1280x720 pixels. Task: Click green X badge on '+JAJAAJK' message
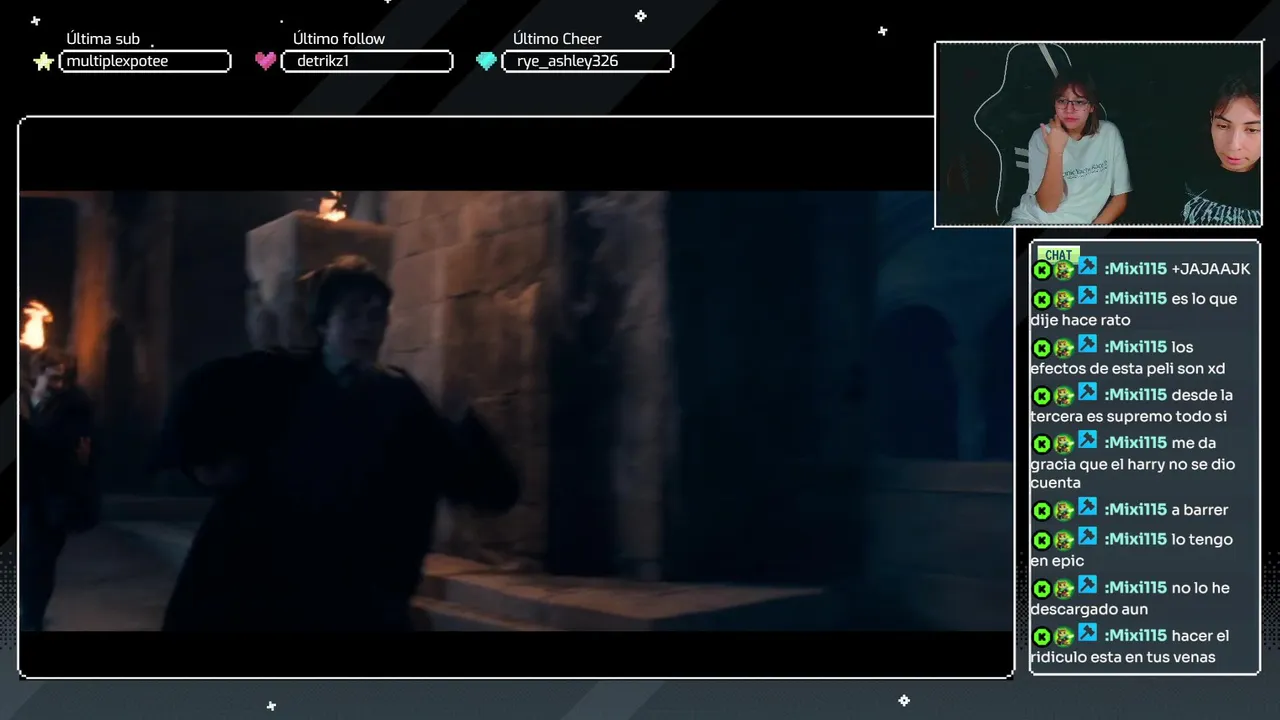[1042, 270]
